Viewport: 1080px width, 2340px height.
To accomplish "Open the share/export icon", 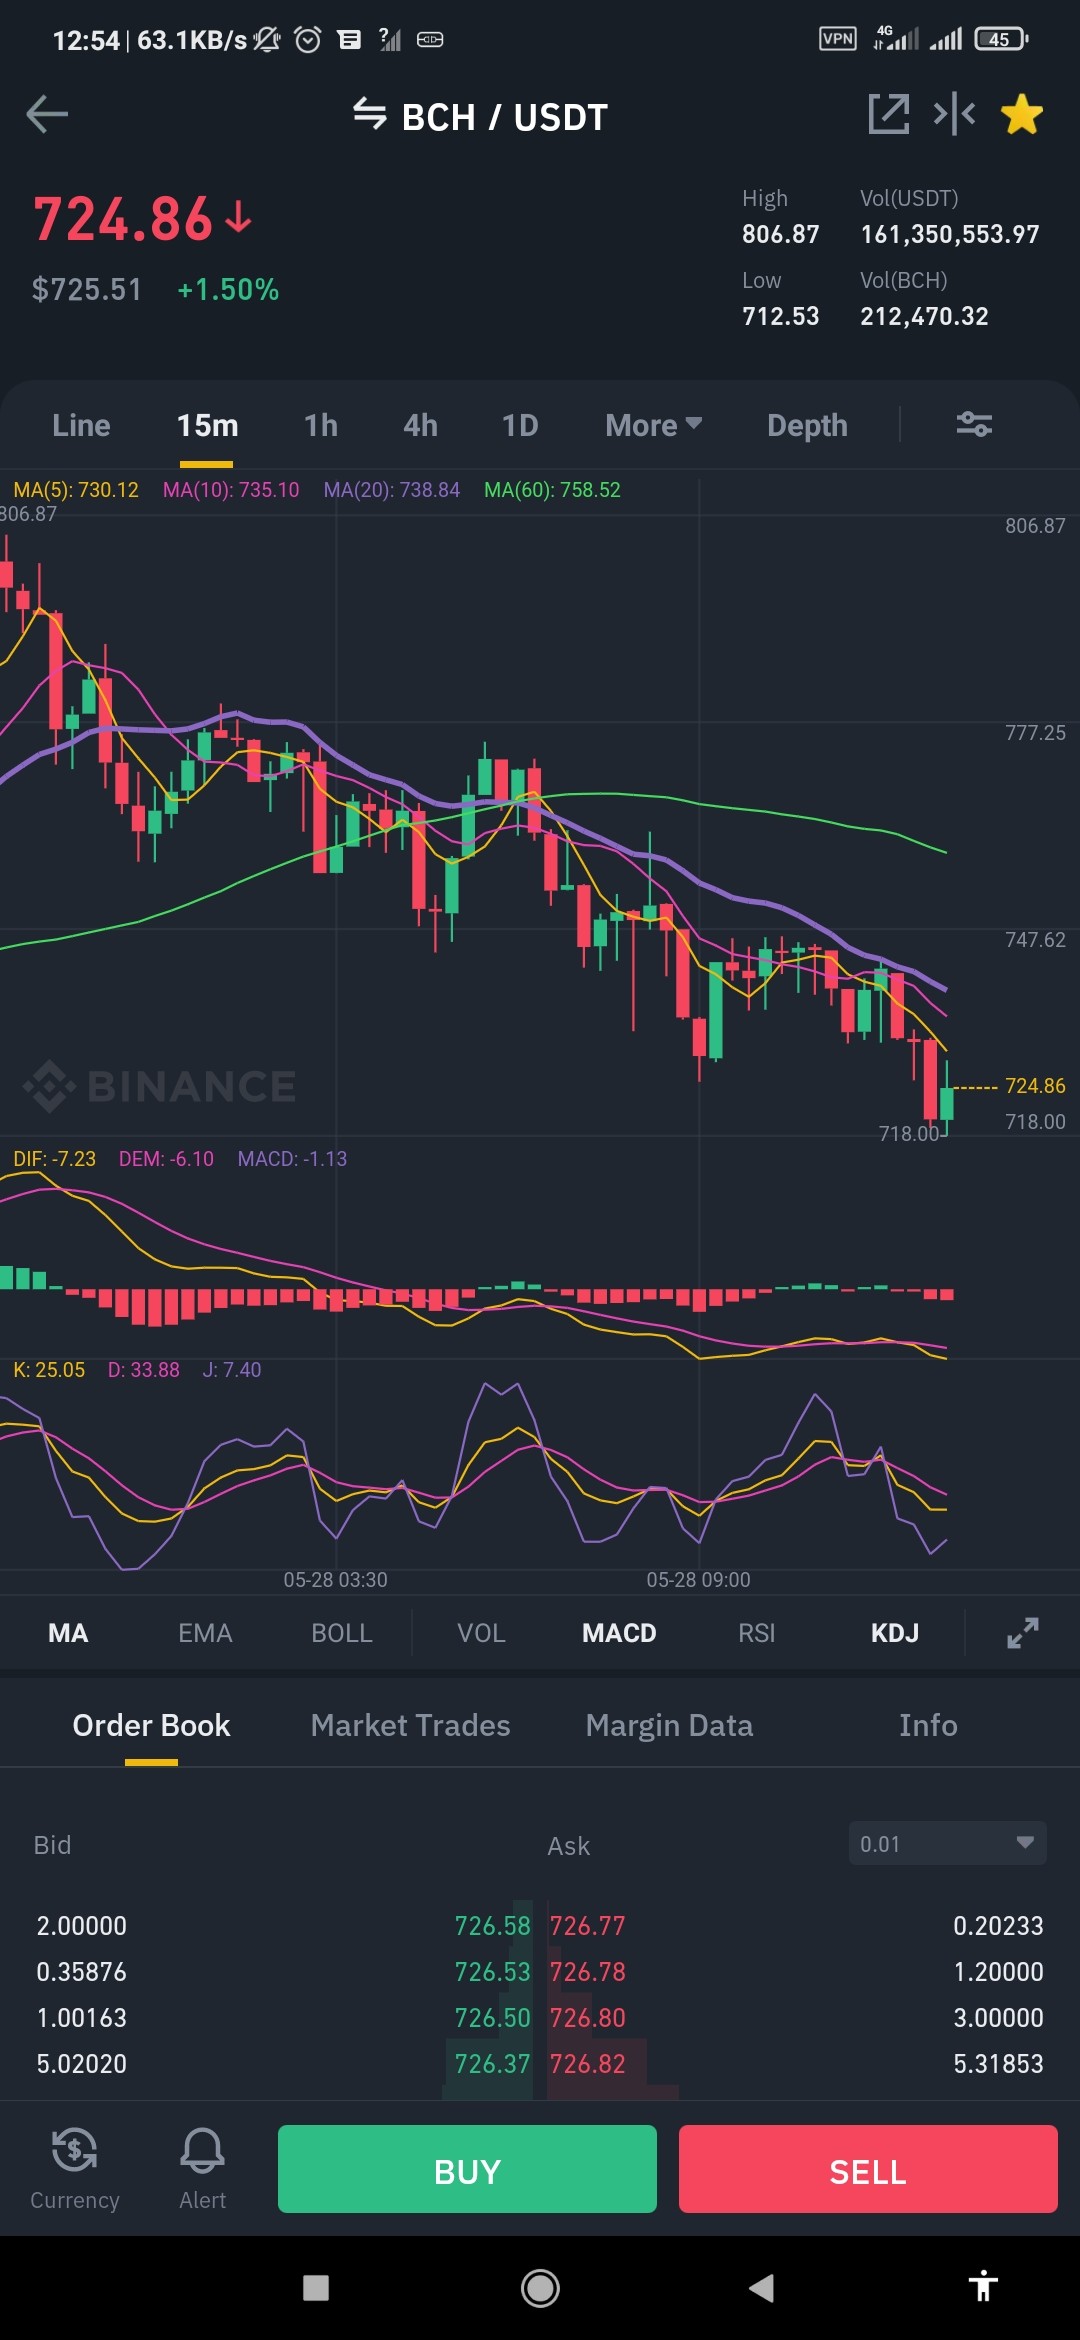I will [x=888, y=114].
